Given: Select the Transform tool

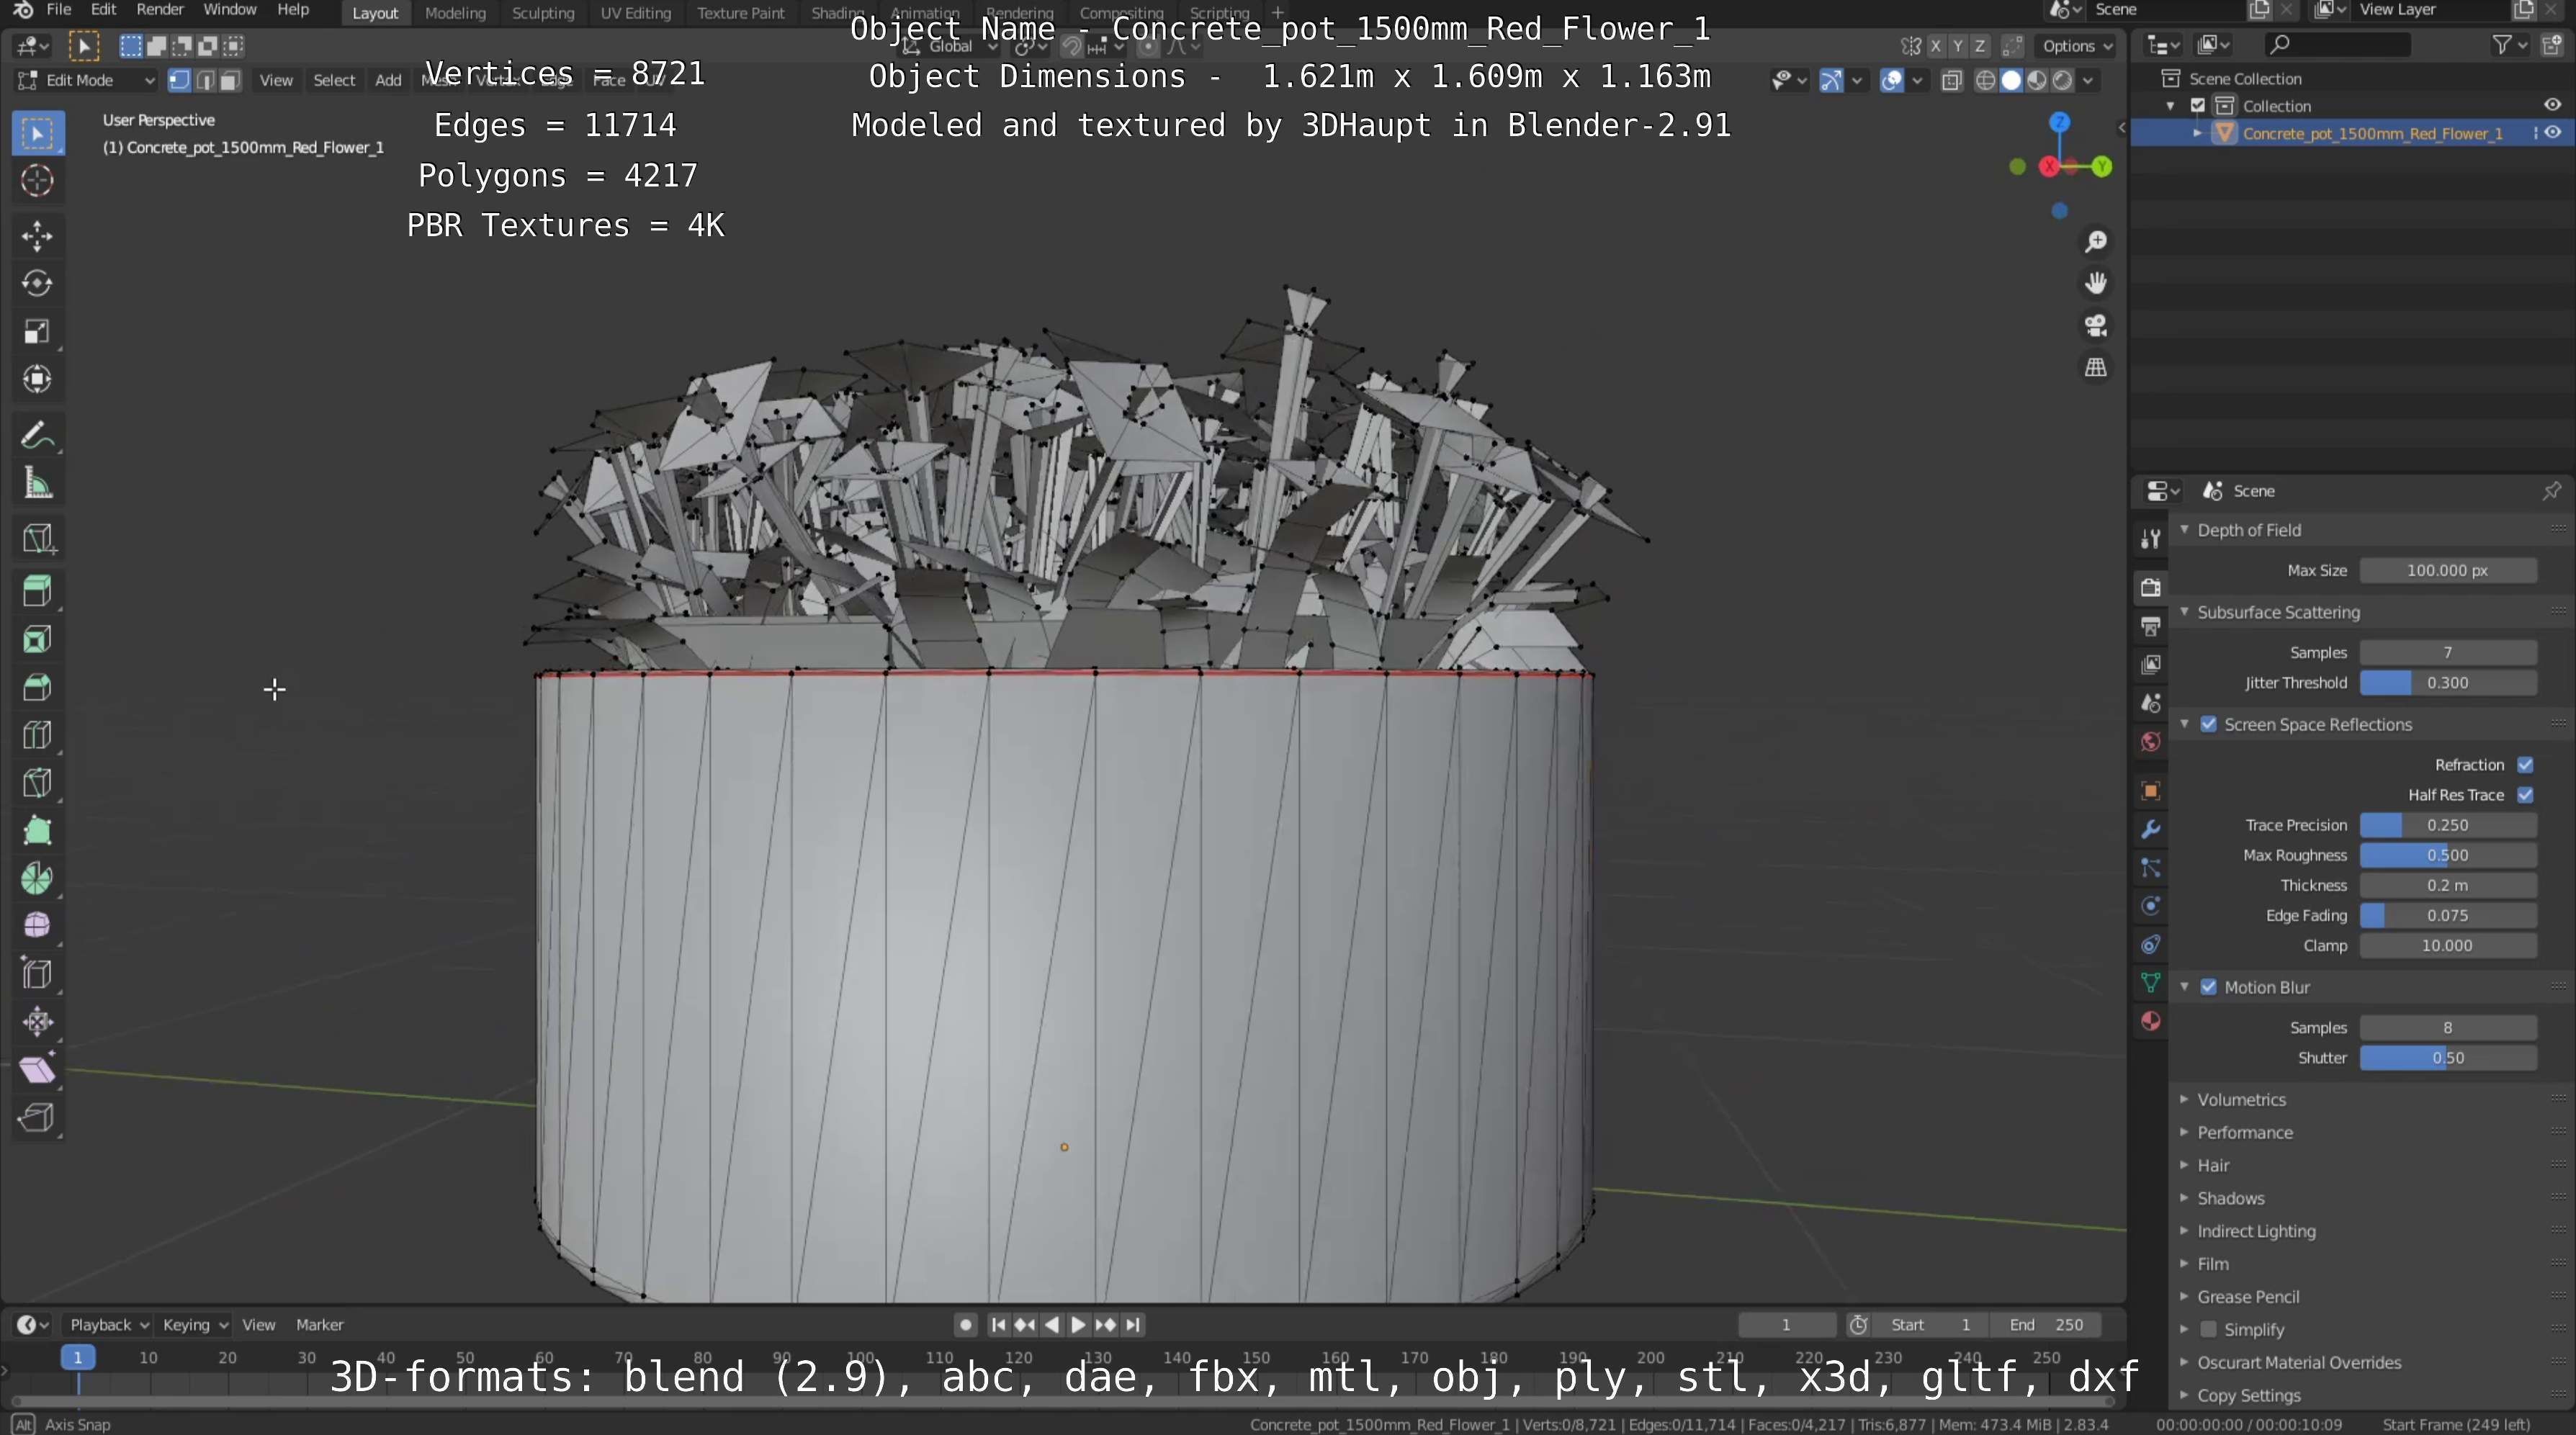Looking at the screenshot, I should coord(38,379).
